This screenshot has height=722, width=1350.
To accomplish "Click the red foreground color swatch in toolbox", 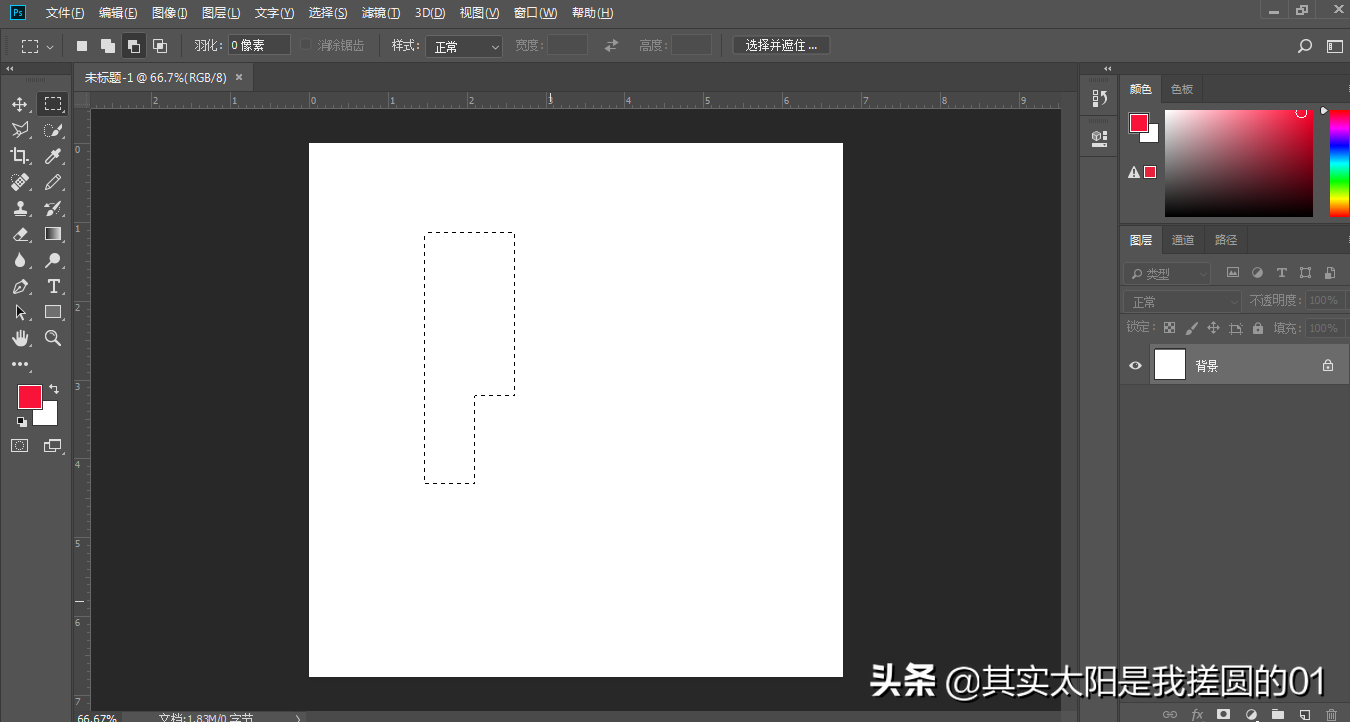I will (x=29, y=397).
